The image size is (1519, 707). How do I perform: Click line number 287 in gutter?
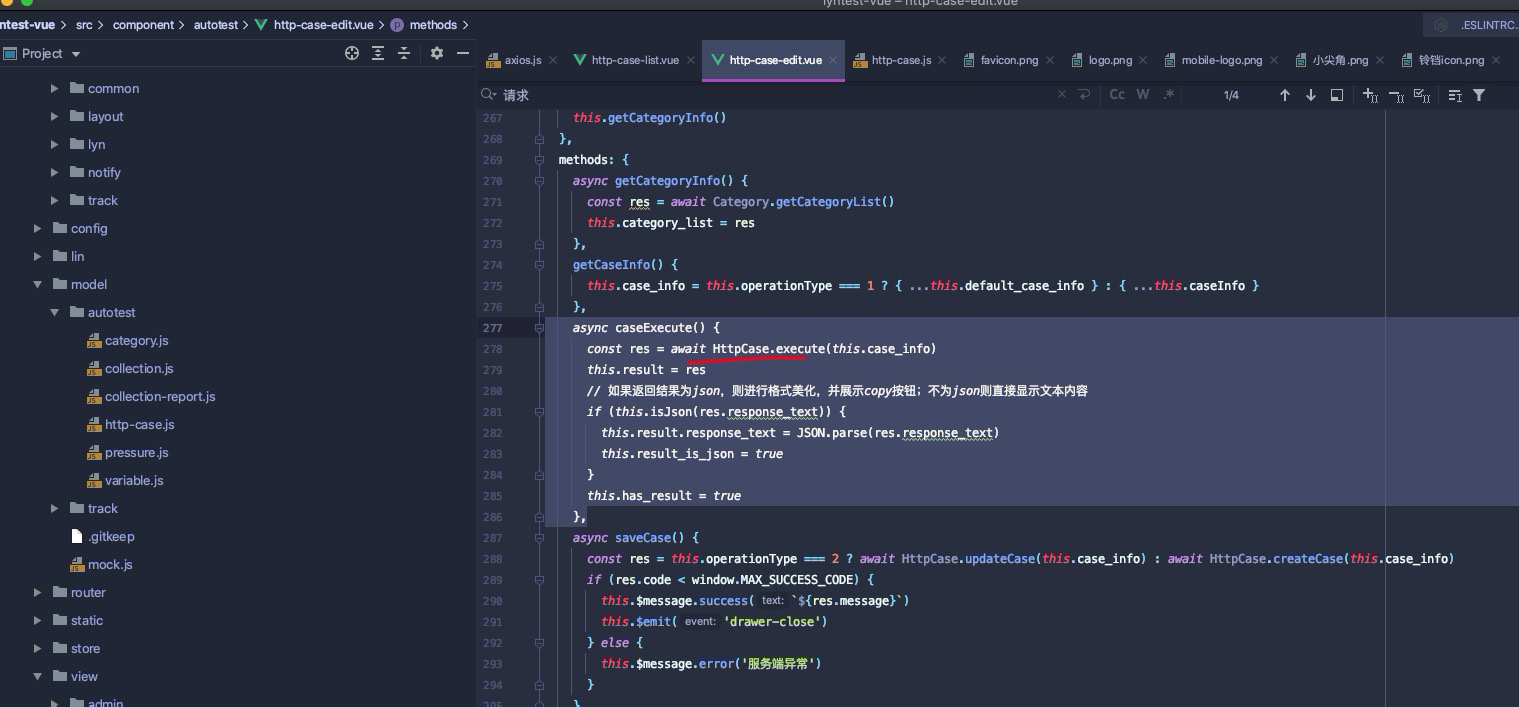pyautogui.click(x=492, y=538)
